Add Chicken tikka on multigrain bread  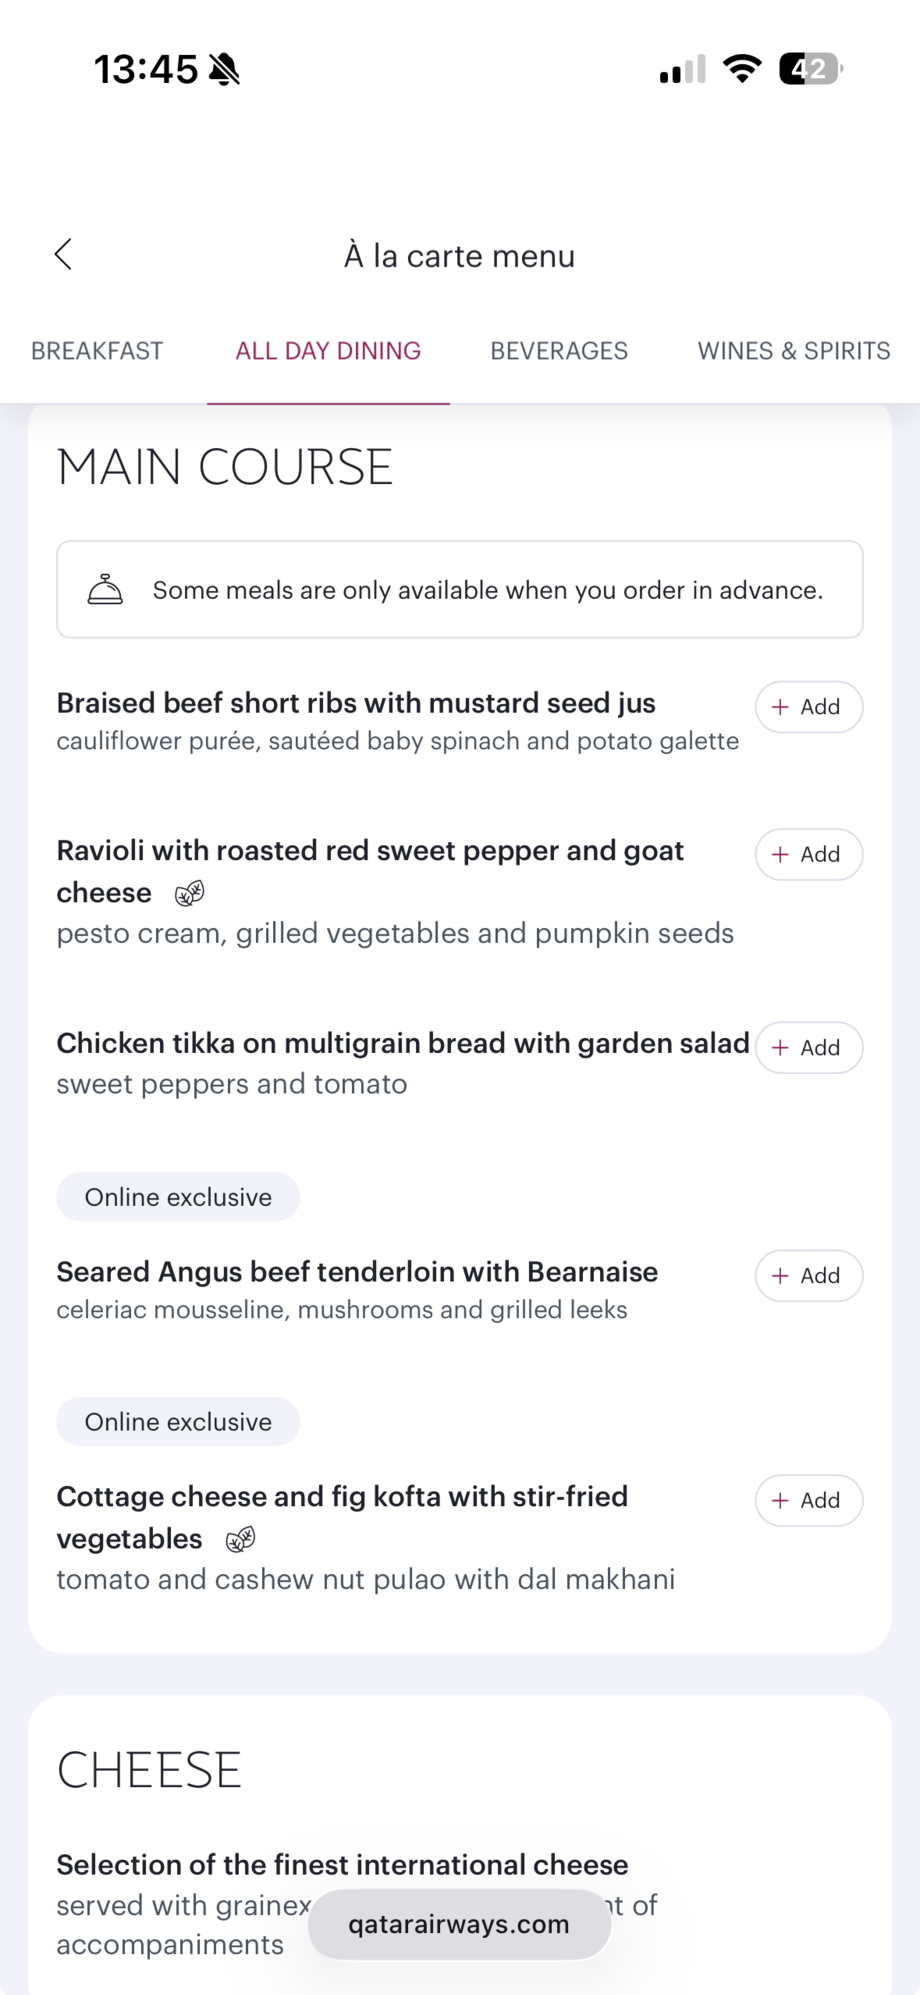point(808,1048)
